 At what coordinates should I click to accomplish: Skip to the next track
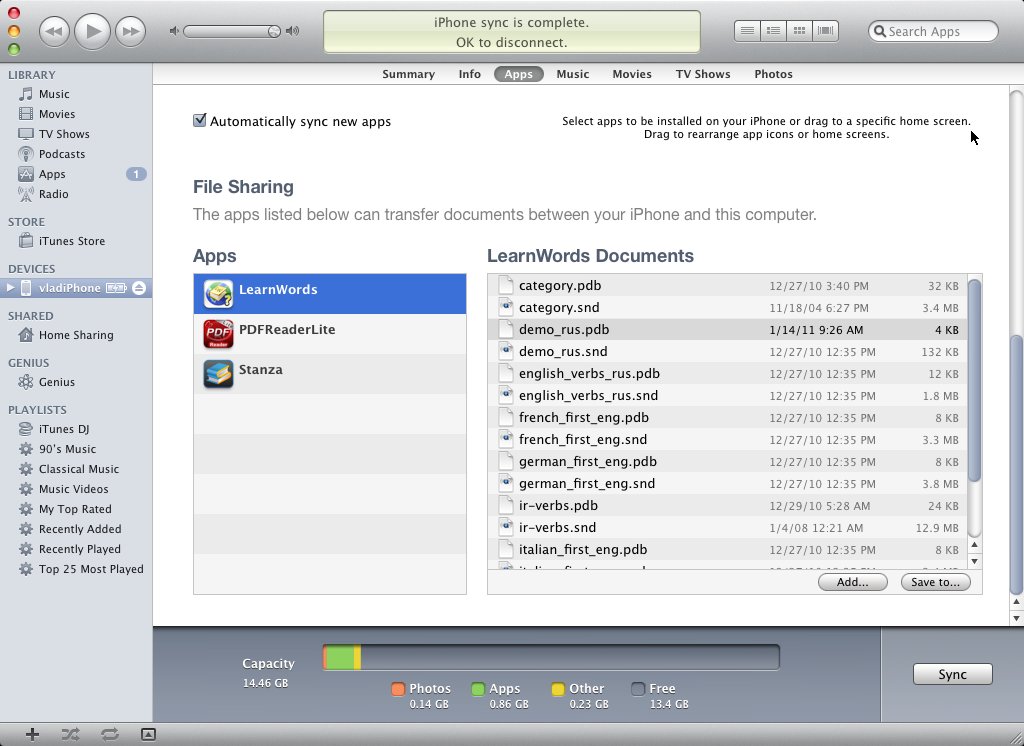click(x=130, y=32)
